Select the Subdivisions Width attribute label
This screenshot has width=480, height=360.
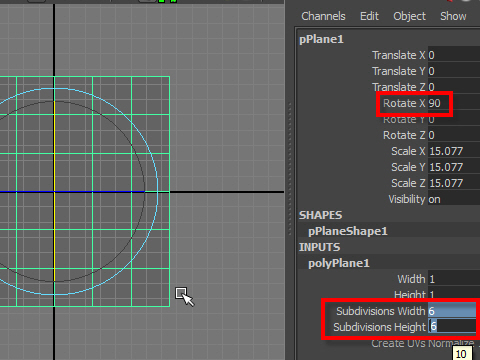[x=381, y=311]
